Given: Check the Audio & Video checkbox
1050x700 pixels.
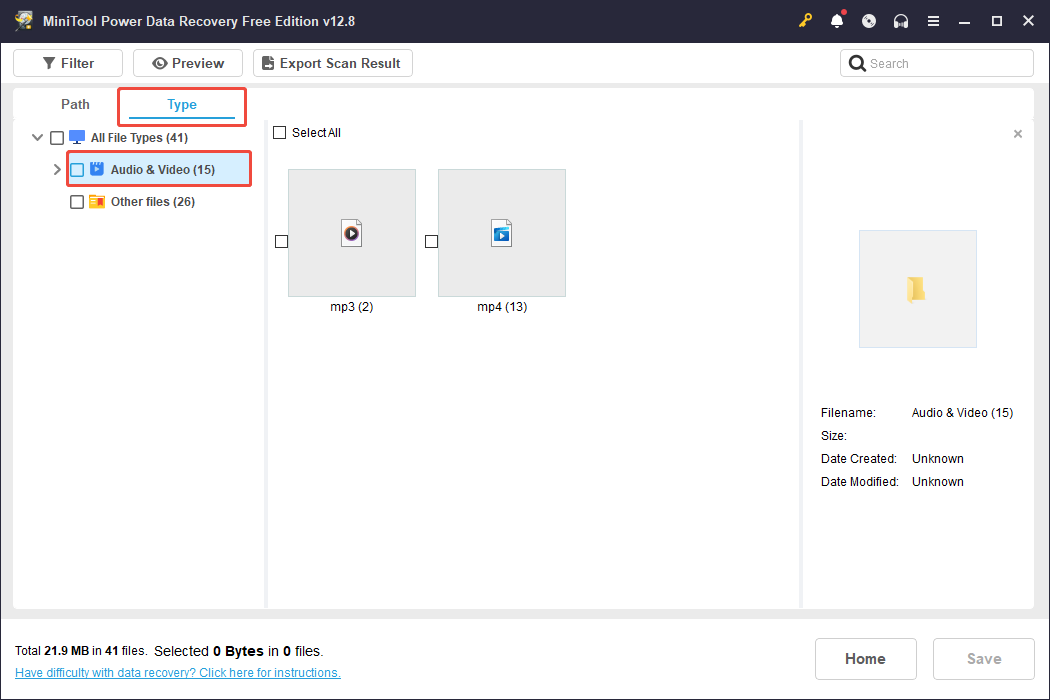Looking at the screenshot, I should (x=77, y=169).
